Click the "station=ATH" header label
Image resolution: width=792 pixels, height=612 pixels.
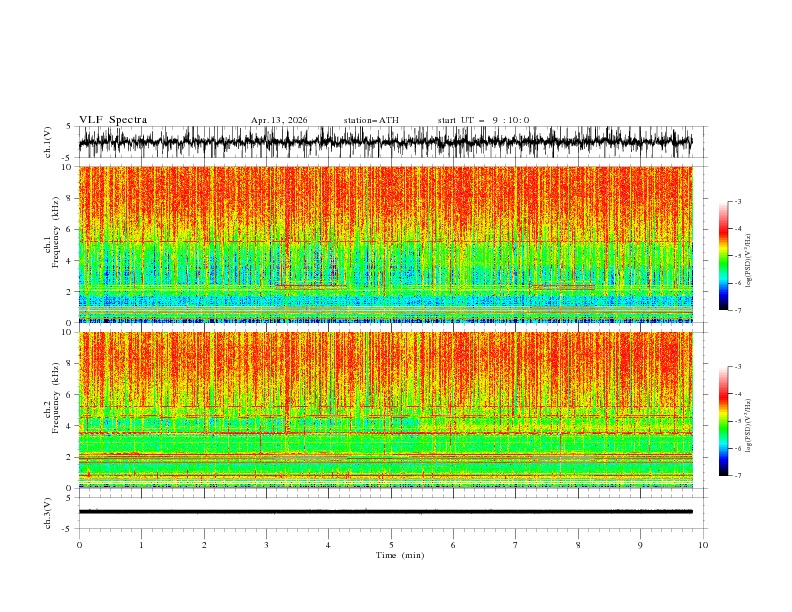point(371,120)
